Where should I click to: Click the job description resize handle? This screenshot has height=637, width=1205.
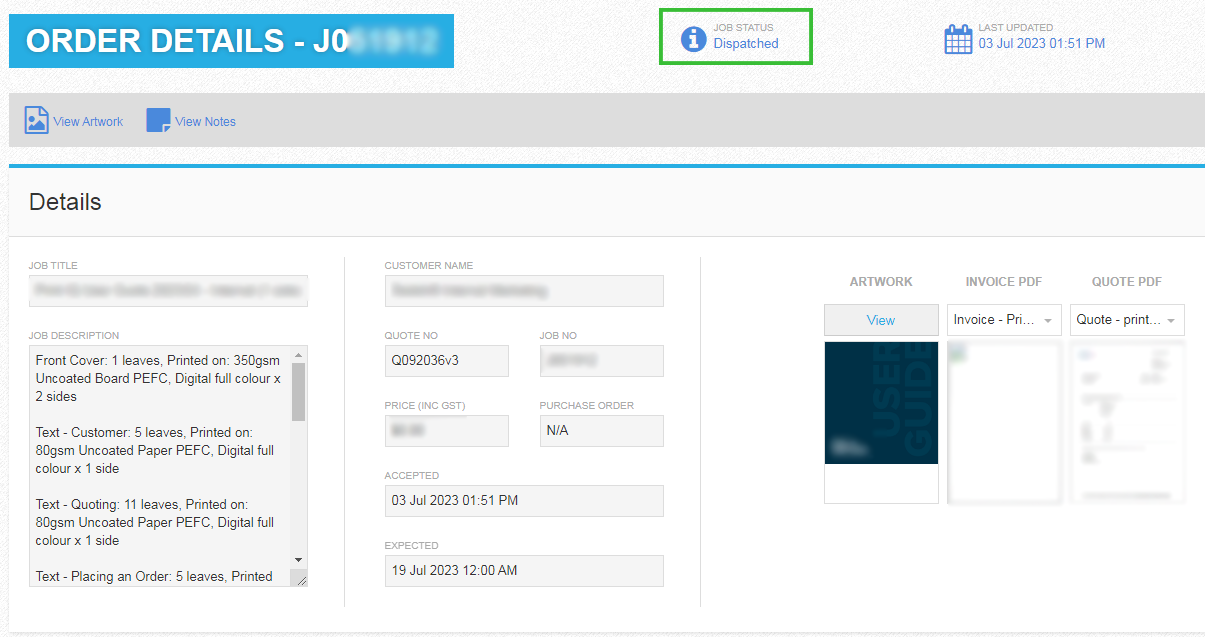300,579
